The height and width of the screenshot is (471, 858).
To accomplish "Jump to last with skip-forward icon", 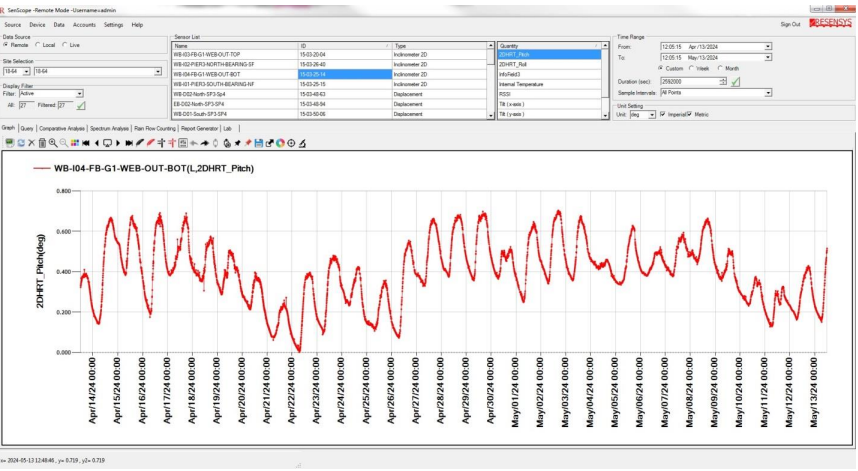I will coord(129,143).
